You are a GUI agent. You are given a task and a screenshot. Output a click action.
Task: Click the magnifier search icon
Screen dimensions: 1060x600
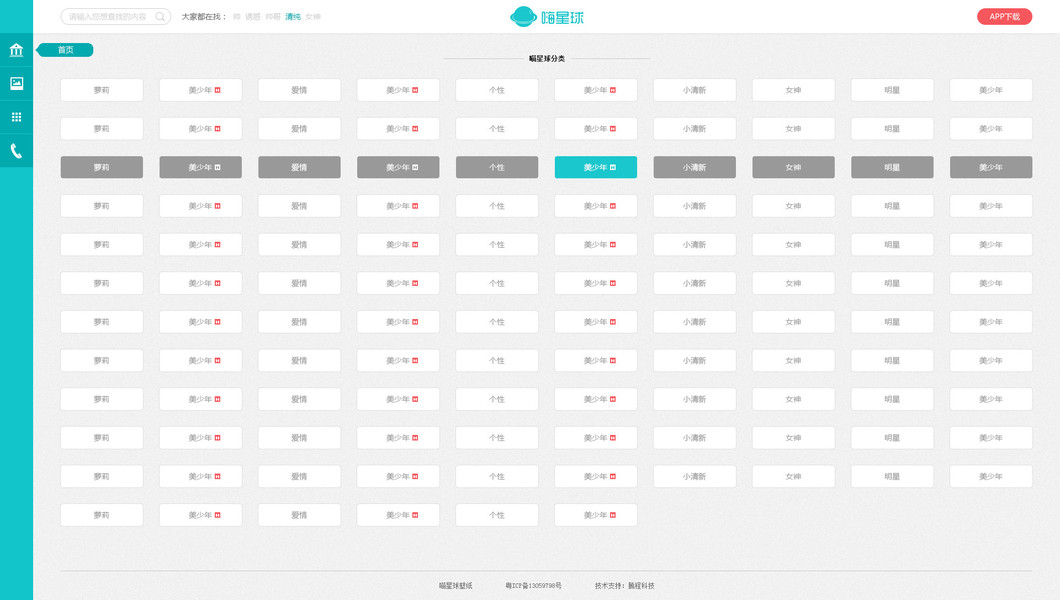pyautogui.click(x=160, y=17)
